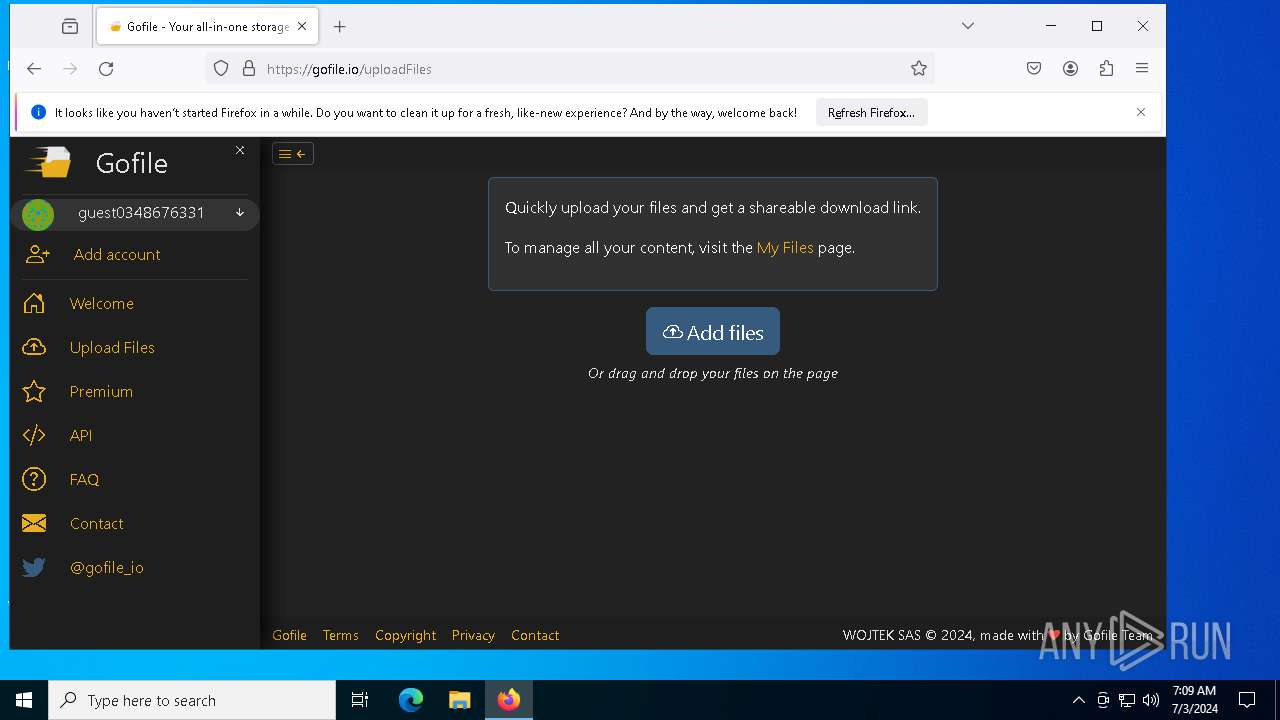Open the Copyright footer link

(x=405, y=636)
